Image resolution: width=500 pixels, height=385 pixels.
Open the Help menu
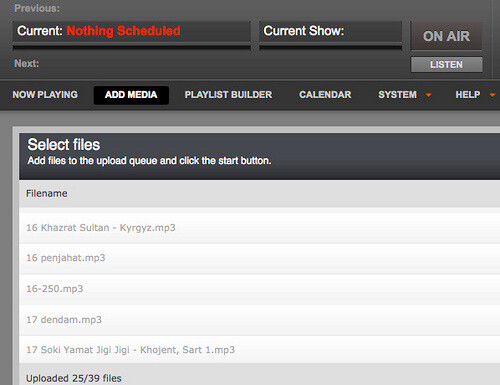tap(468, 95)
